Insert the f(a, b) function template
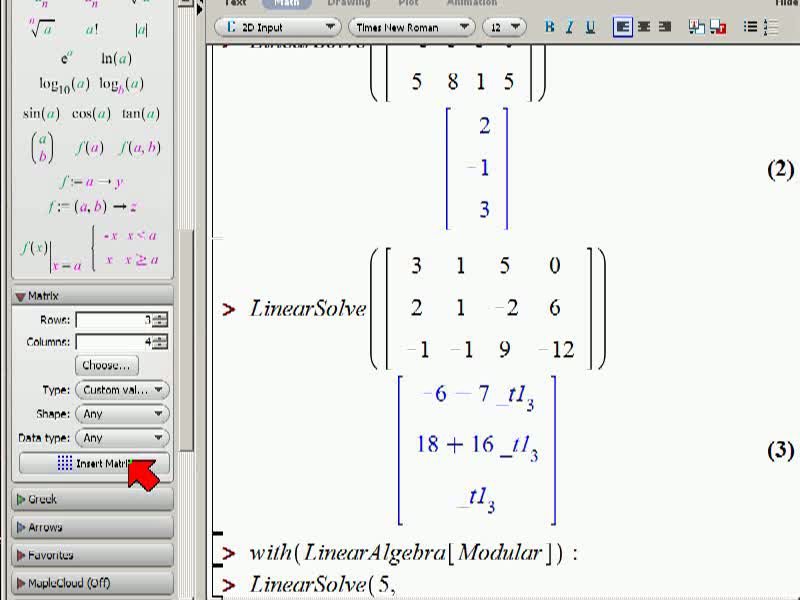The width and height of the screenshot is (800, 600). tap(140, 148)
